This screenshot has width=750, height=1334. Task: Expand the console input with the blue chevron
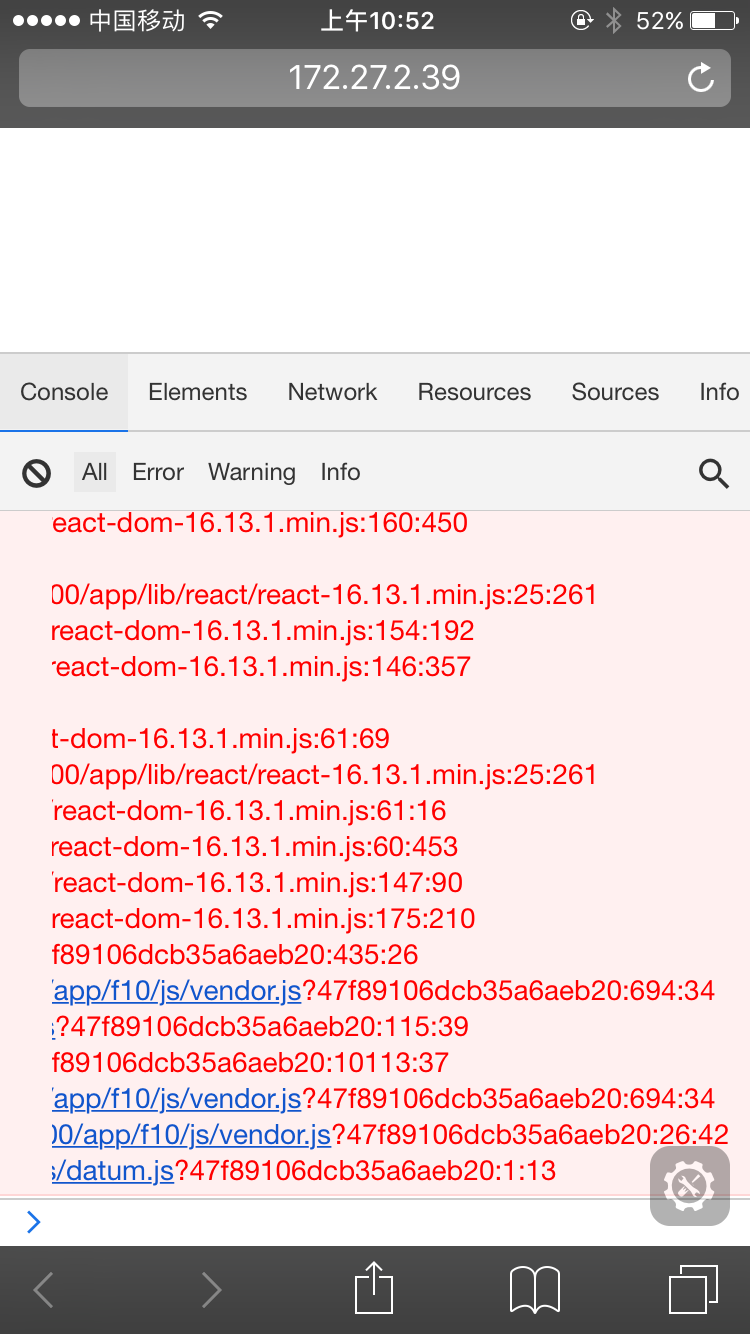coord(34,1221)
